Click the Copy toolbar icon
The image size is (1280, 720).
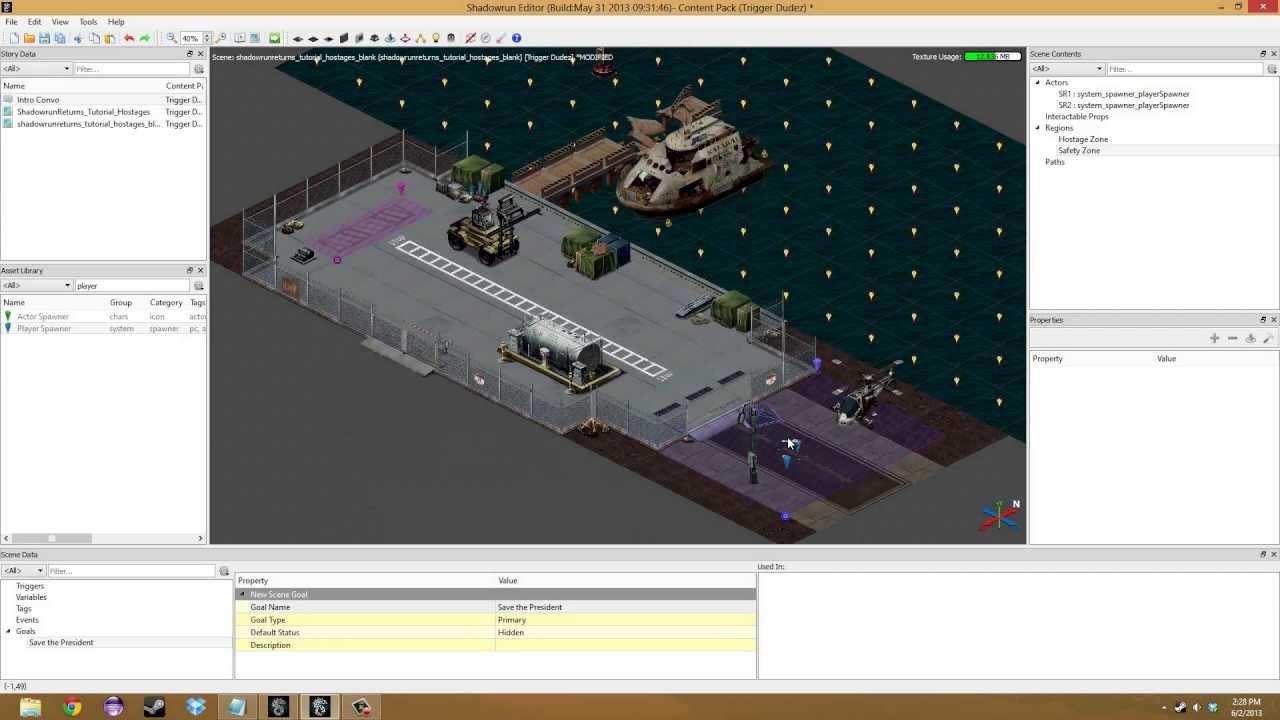click(x=94, y=38)
